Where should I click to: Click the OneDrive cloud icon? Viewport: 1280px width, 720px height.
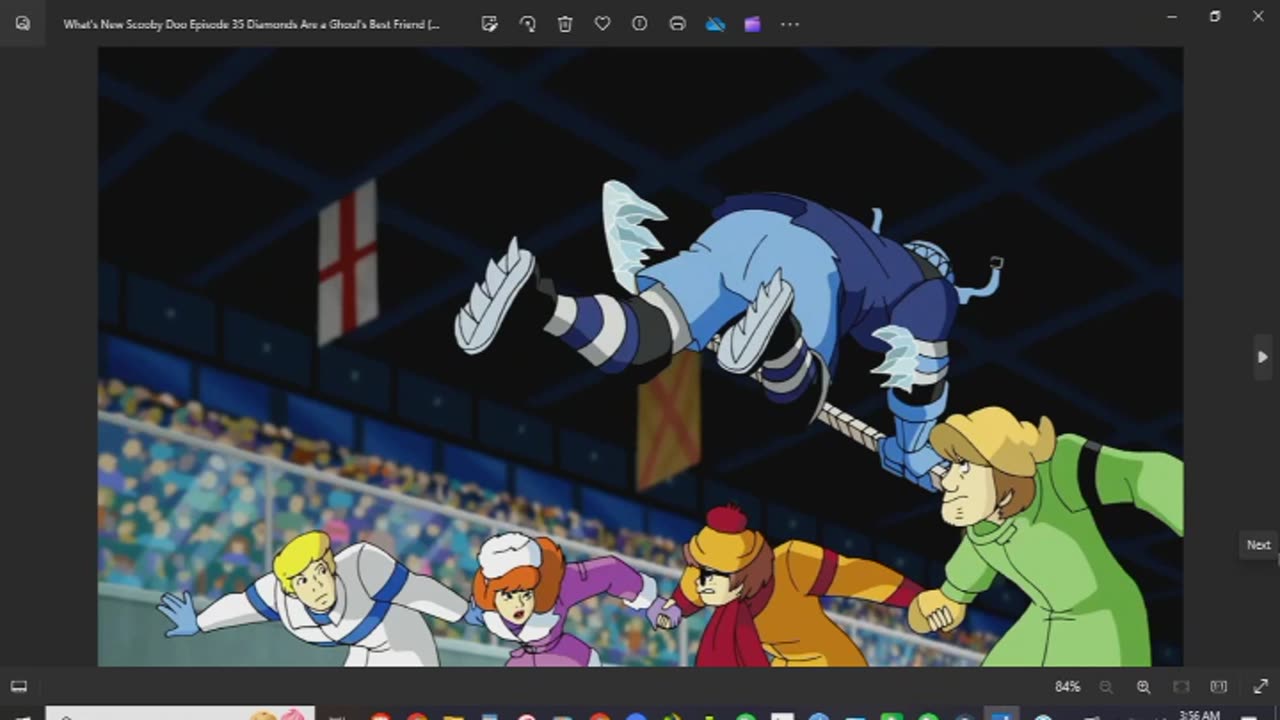click(x=715, y=24)
